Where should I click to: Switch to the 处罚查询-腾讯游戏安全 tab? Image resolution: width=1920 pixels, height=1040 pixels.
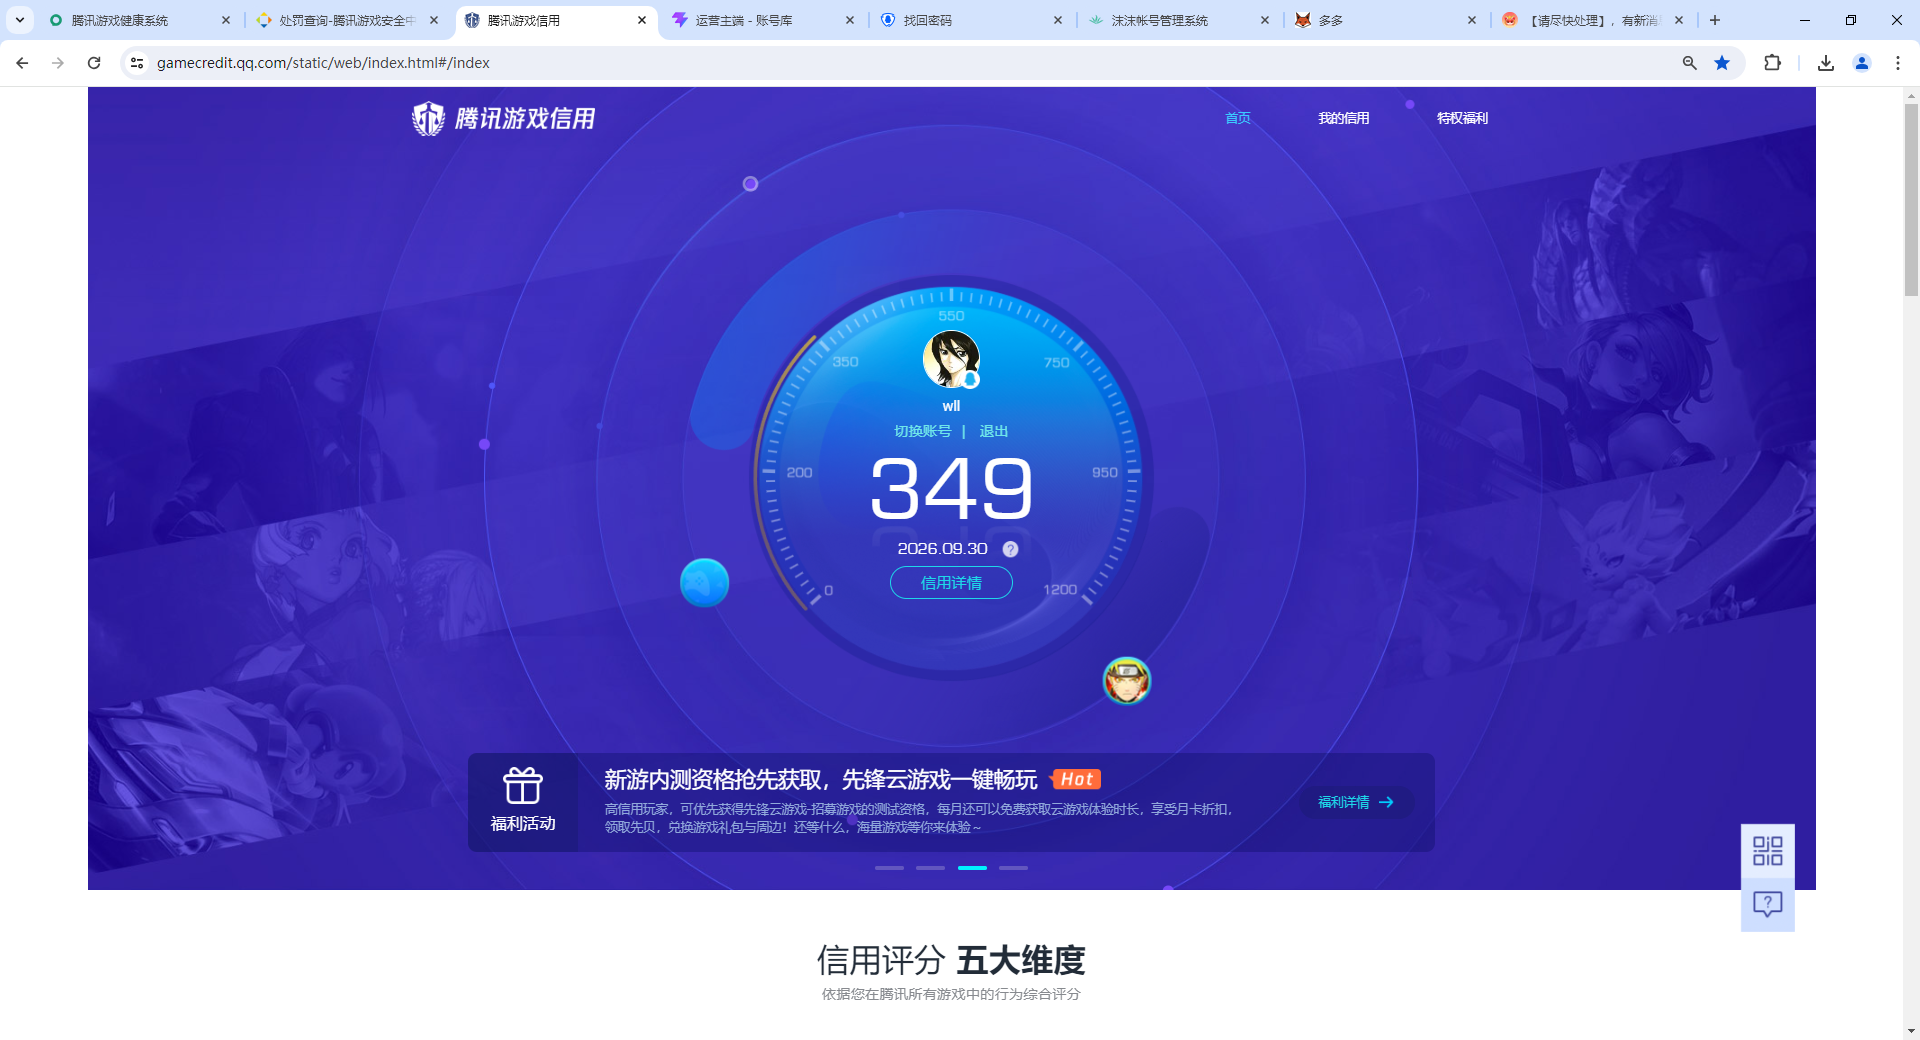[x=346, y=20]
